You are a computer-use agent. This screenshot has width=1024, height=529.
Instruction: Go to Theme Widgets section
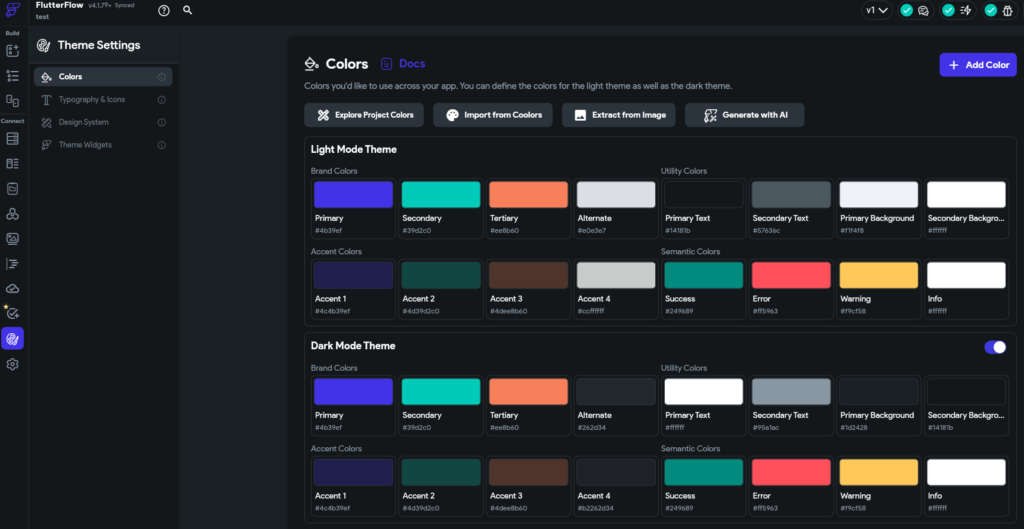pos(85,145)
